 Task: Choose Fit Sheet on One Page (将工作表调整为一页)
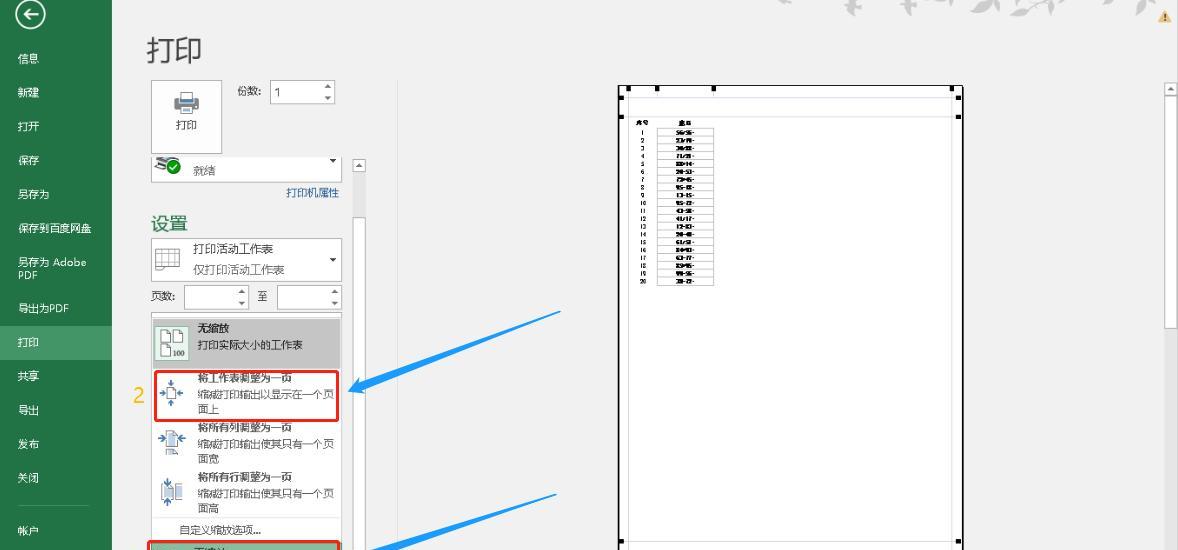point(246,396)
